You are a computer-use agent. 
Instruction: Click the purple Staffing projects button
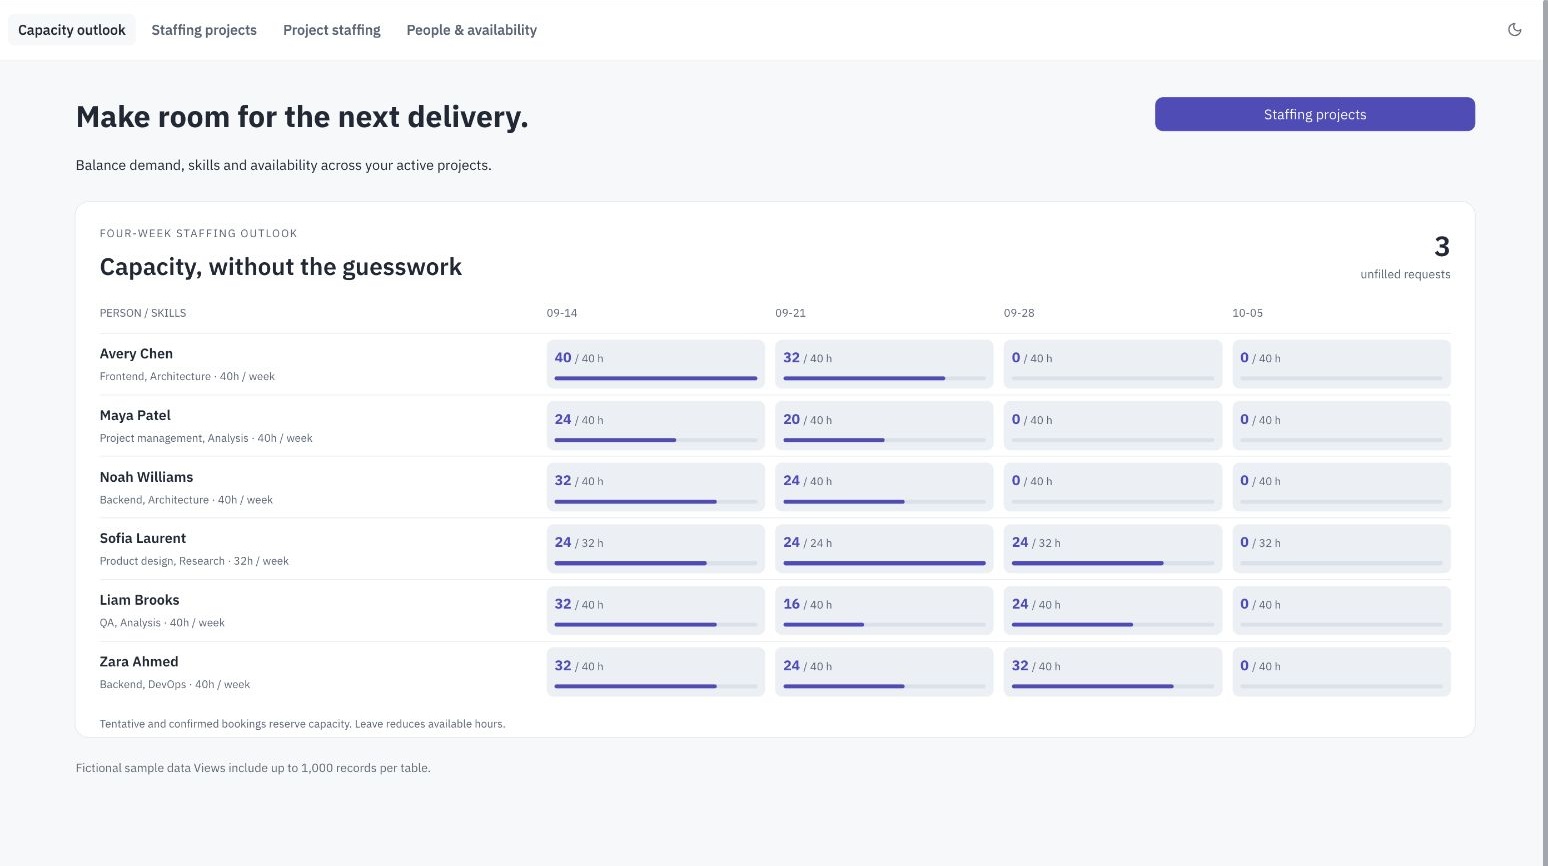(1315, 114)
